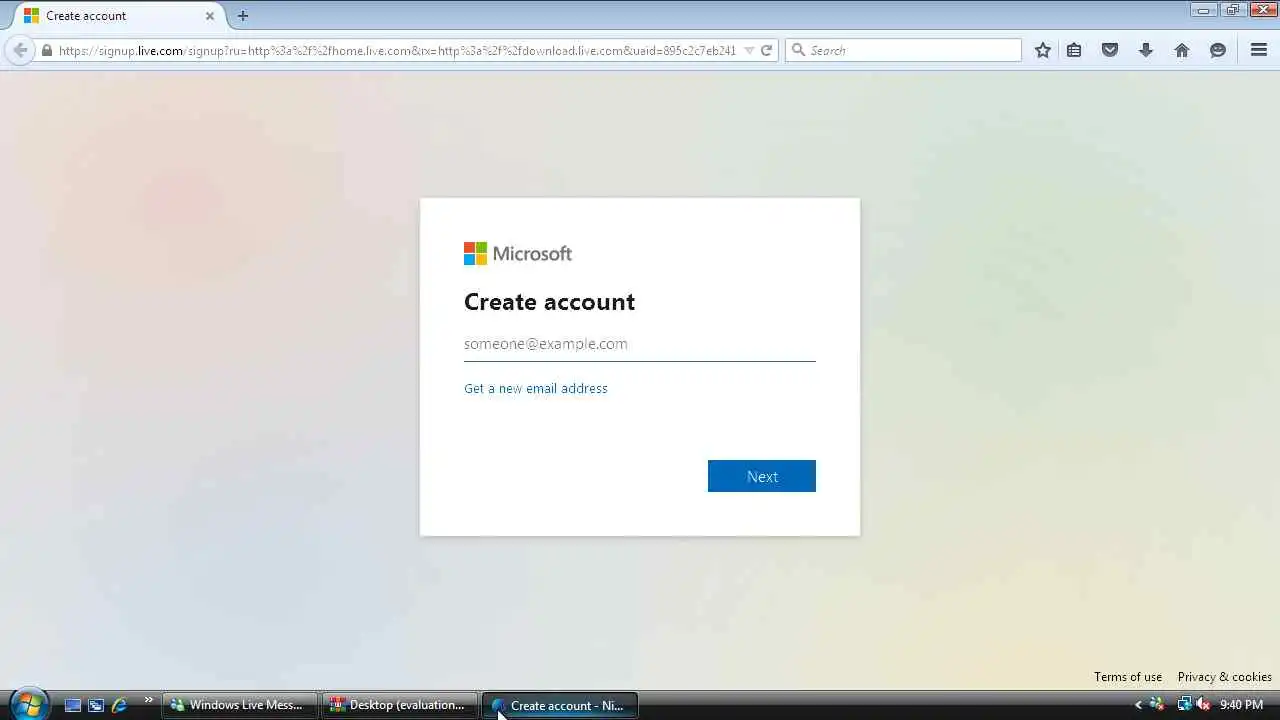
Task: Show bookmarks list icon in toolbar
Action: [1074, 50]
